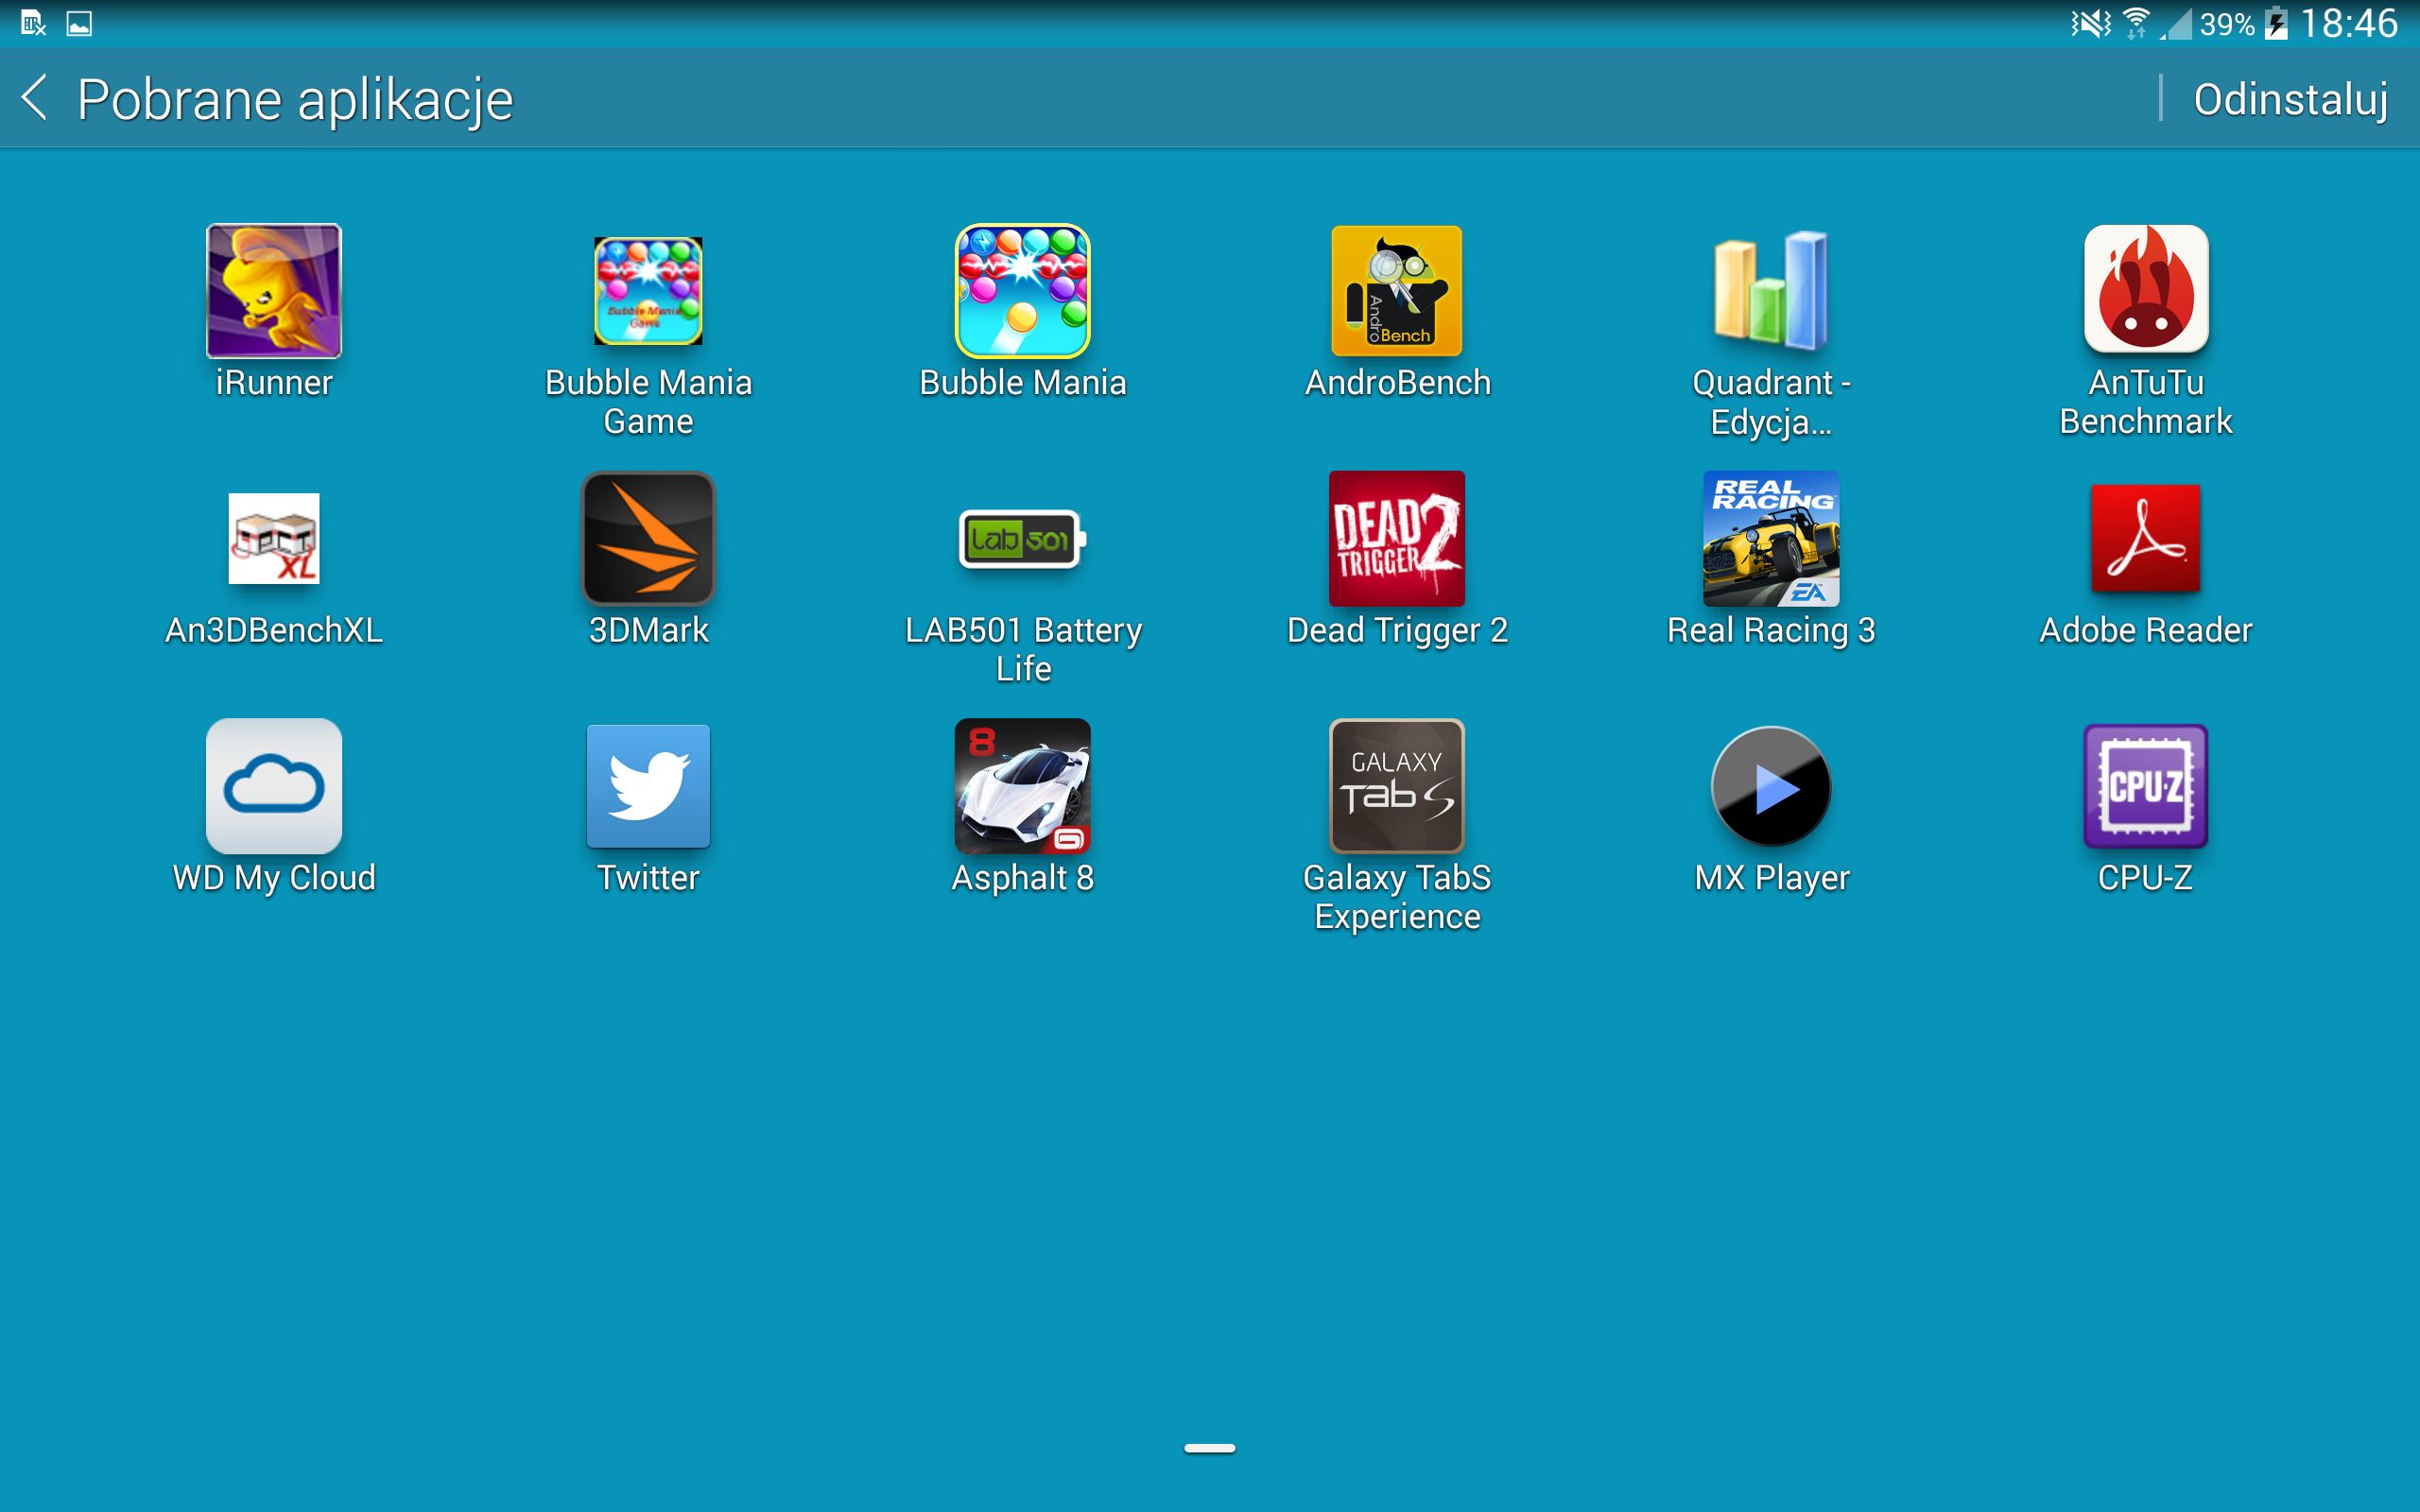Open the Adobe Reader icon

click(2146, 539)
